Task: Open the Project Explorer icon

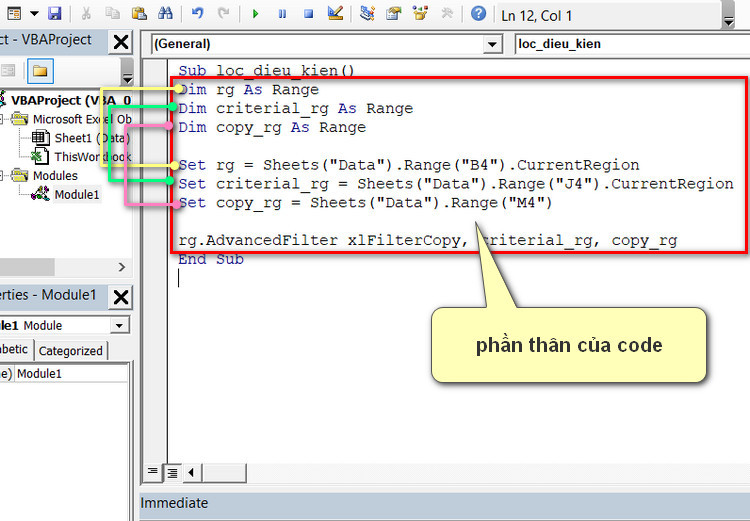Action: click(x=367, y=13)
